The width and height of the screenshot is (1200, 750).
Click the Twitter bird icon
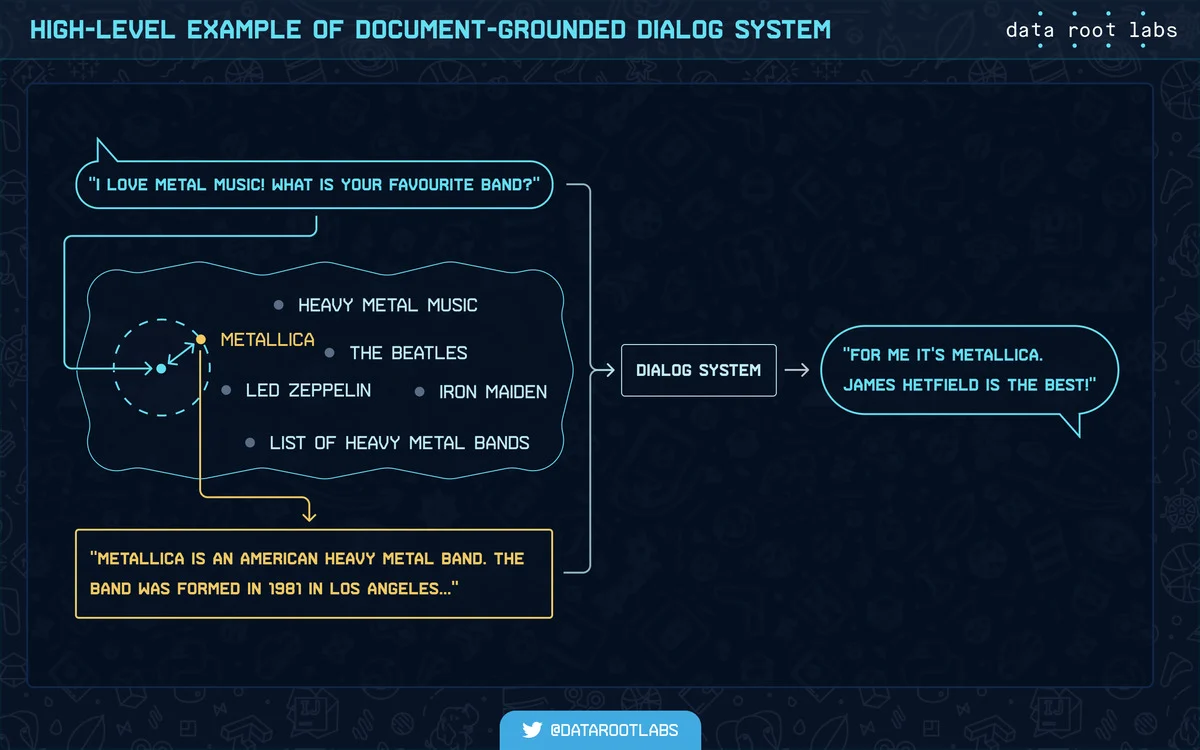point(532,730)
